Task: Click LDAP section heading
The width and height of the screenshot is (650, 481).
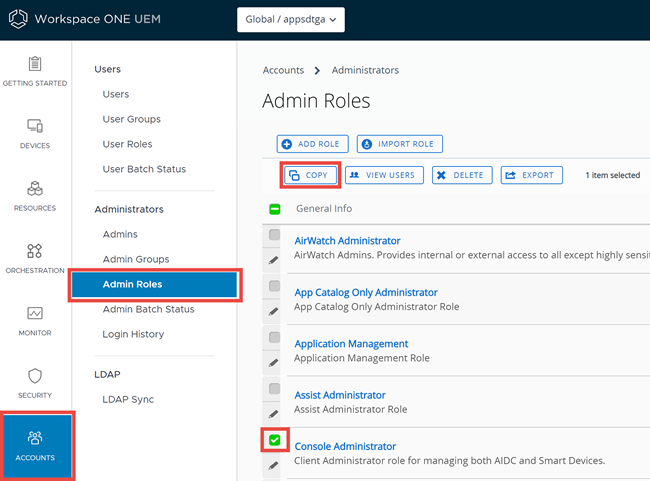Action: pyautogui.click(x=107, y=374)
